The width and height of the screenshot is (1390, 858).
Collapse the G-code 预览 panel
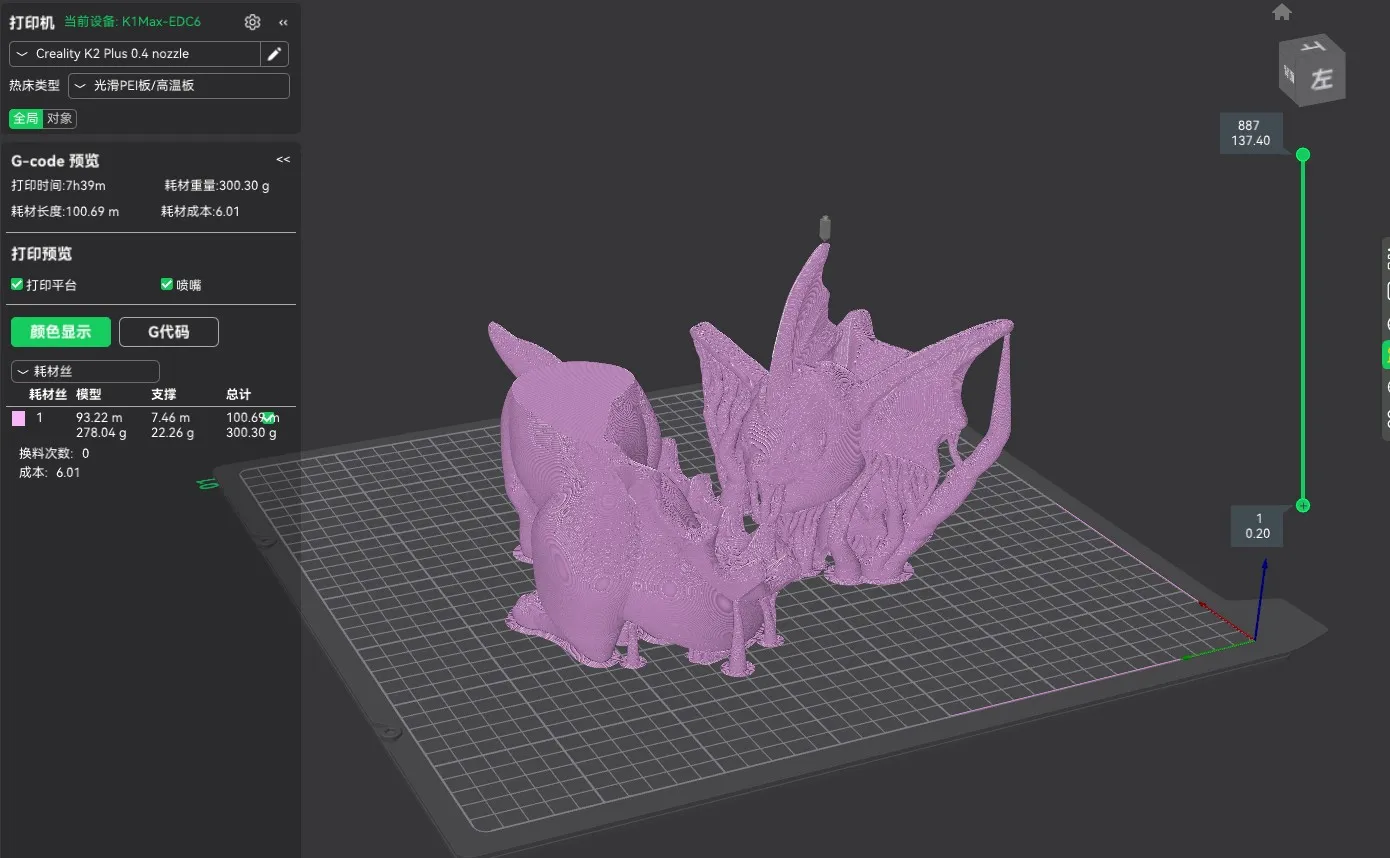point(283,159)
